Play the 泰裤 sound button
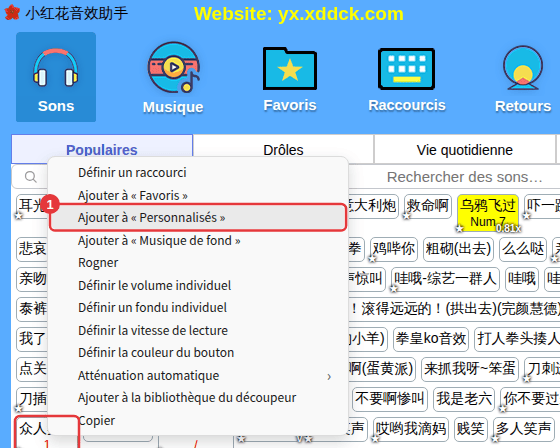Screen dimensions: 560x448 click(x=32, y=309)
